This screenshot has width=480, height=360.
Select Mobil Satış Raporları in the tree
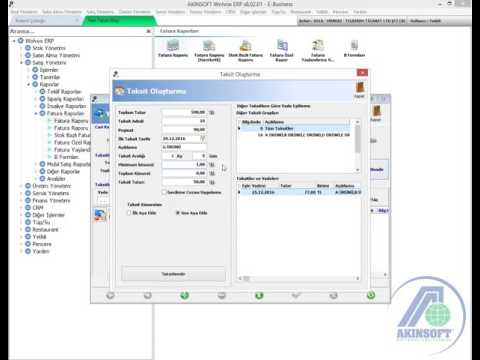tap(68, 164)
